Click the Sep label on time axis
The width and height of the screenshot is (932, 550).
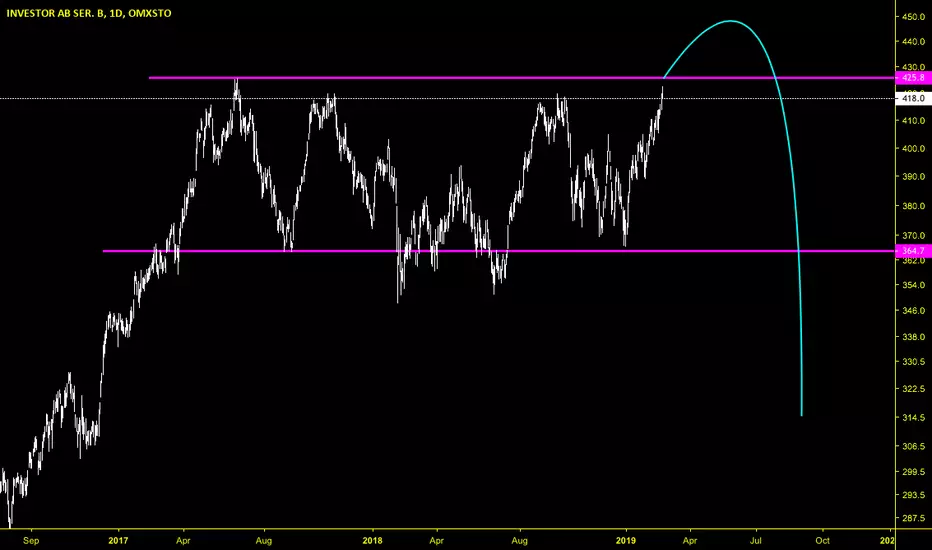click(31, 540)
